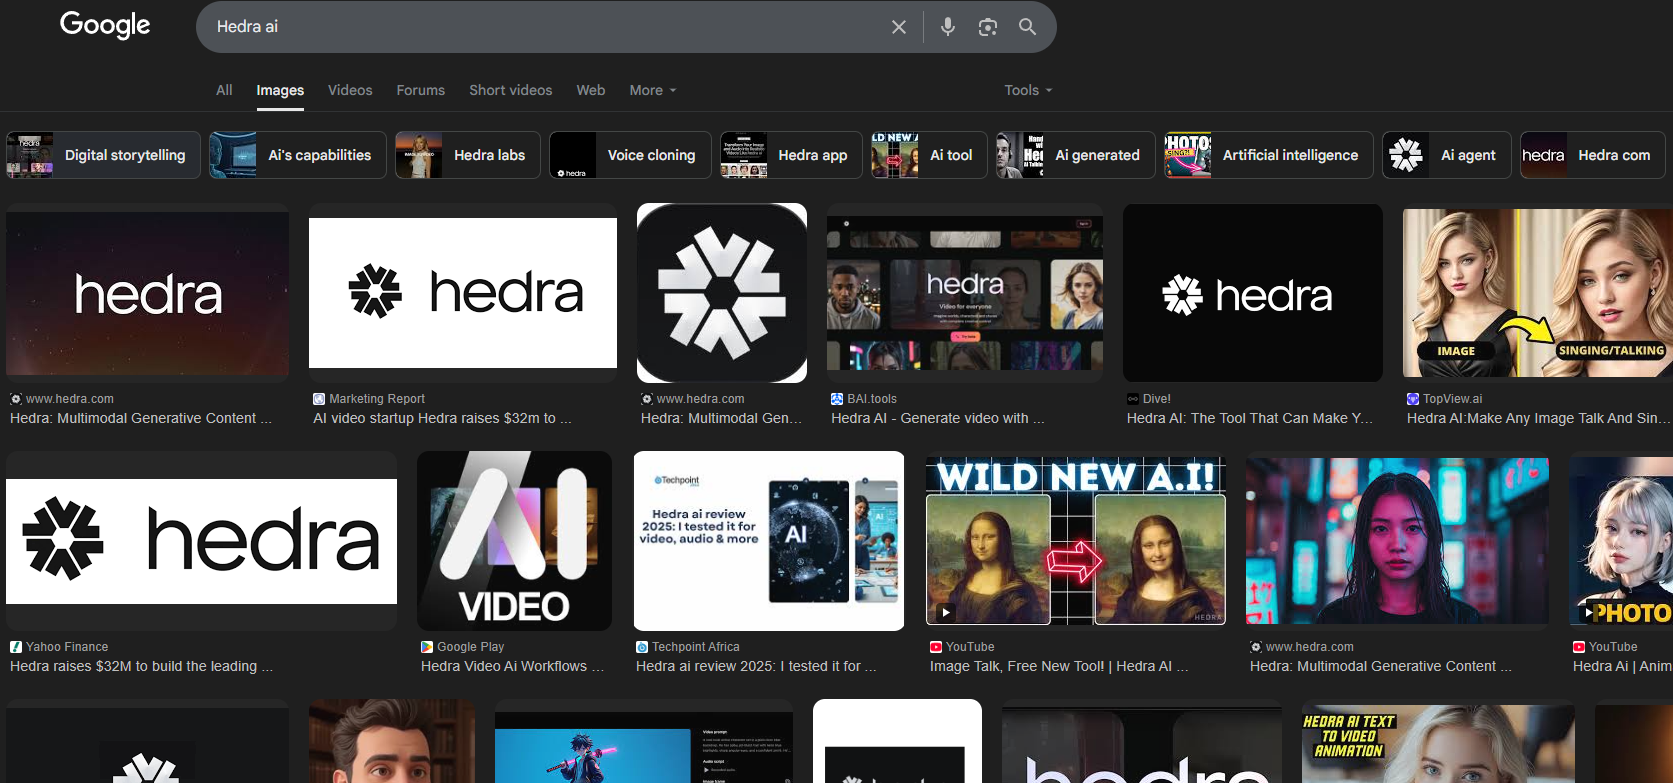Switch to the All tab
1673x783 pixels.
(x=224, y=90)
